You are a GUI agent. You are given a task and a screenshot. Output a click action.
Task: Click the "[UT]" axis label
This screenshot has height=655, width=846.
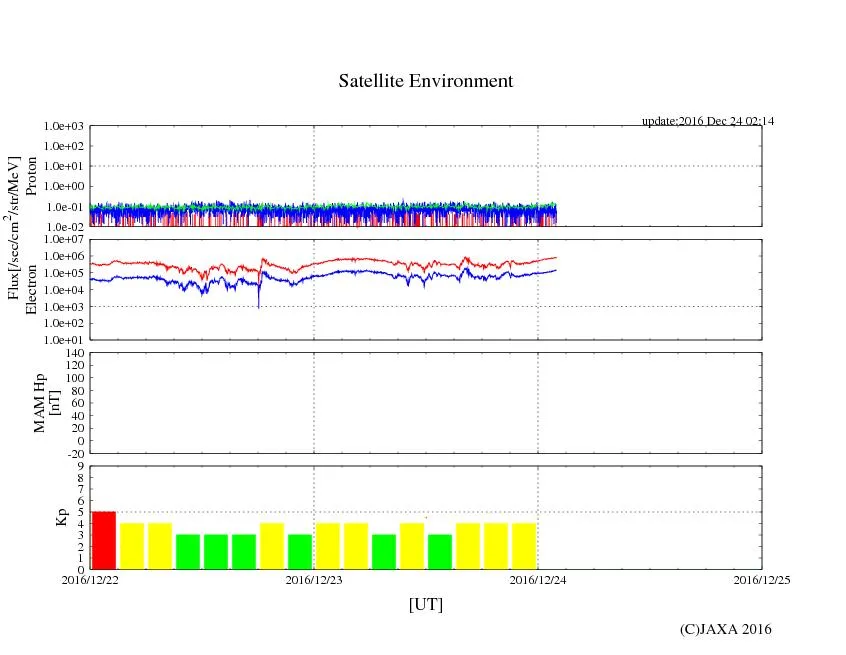426,604
